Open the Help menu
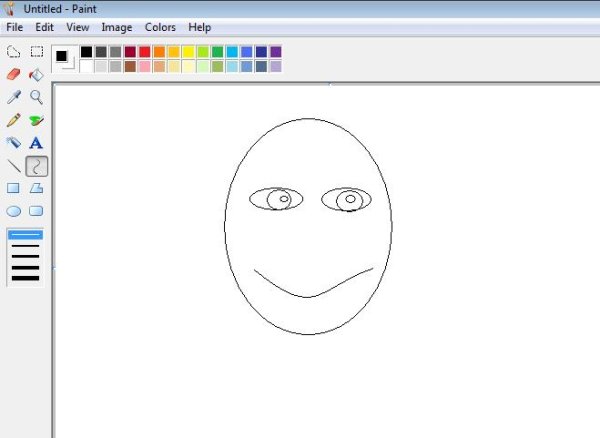This screenshot has height=438, width=600. pos(199,27)
